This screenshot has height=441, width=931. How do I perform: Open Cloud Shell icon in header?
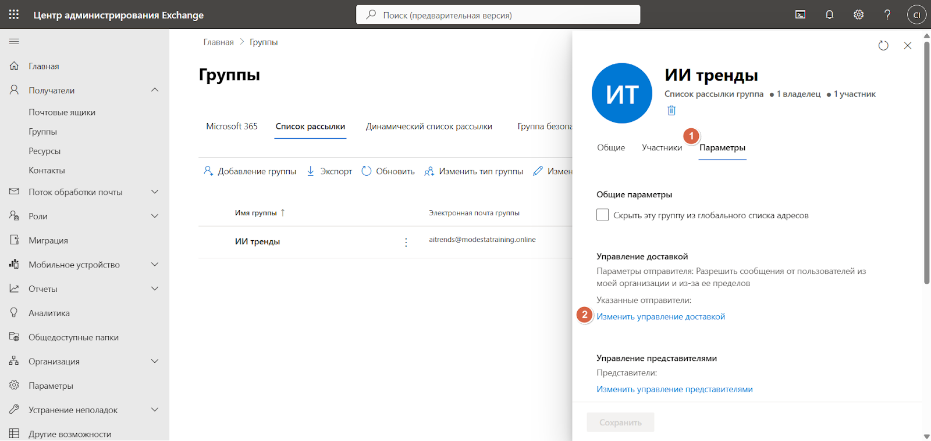(x=800, y=15)
